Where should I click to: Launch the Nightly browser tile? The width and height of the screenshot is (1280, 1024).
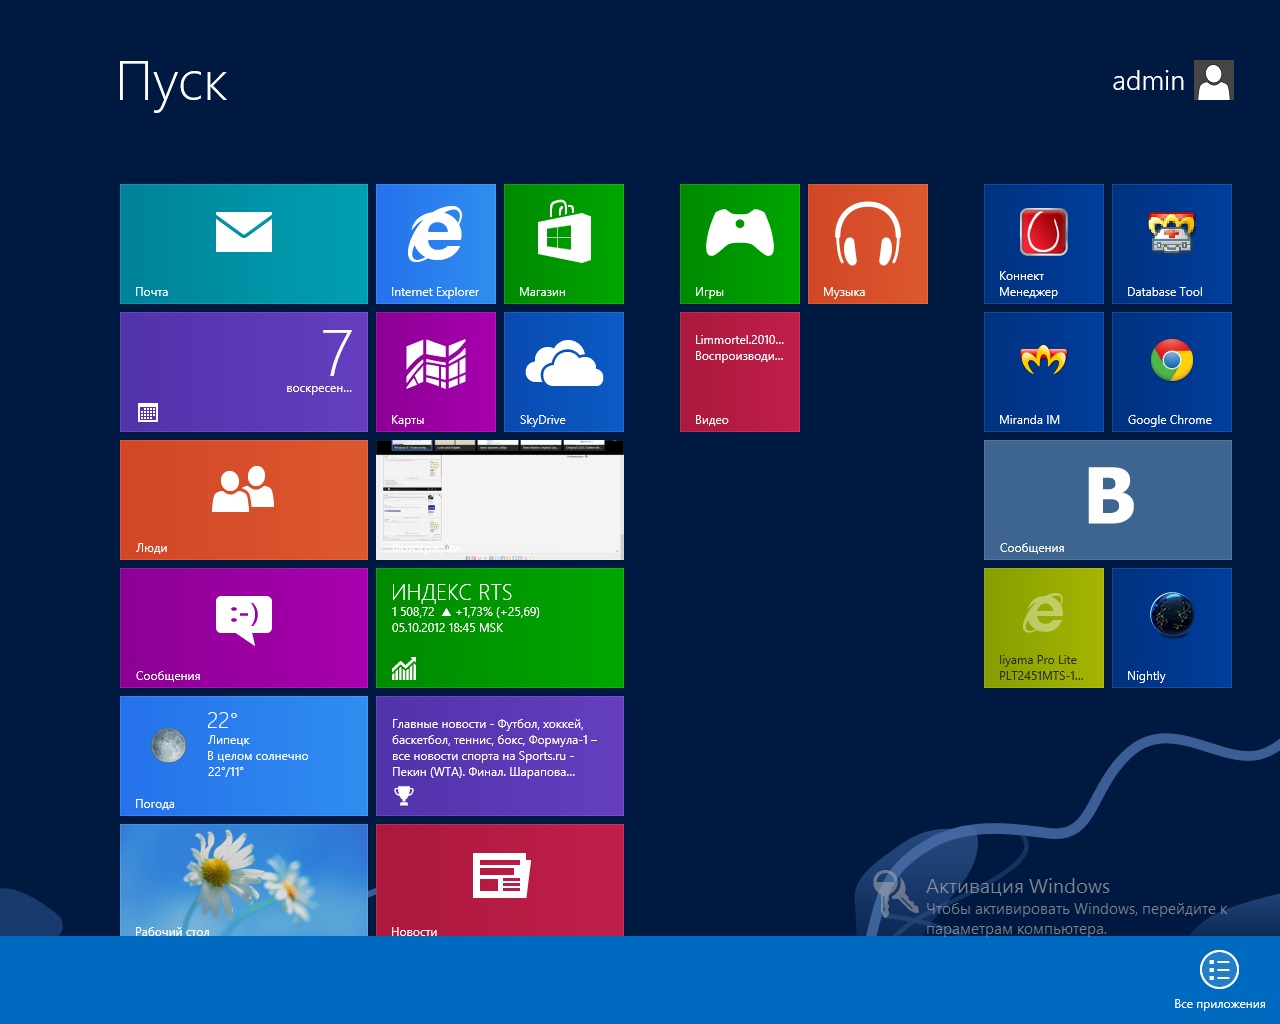1171,627
